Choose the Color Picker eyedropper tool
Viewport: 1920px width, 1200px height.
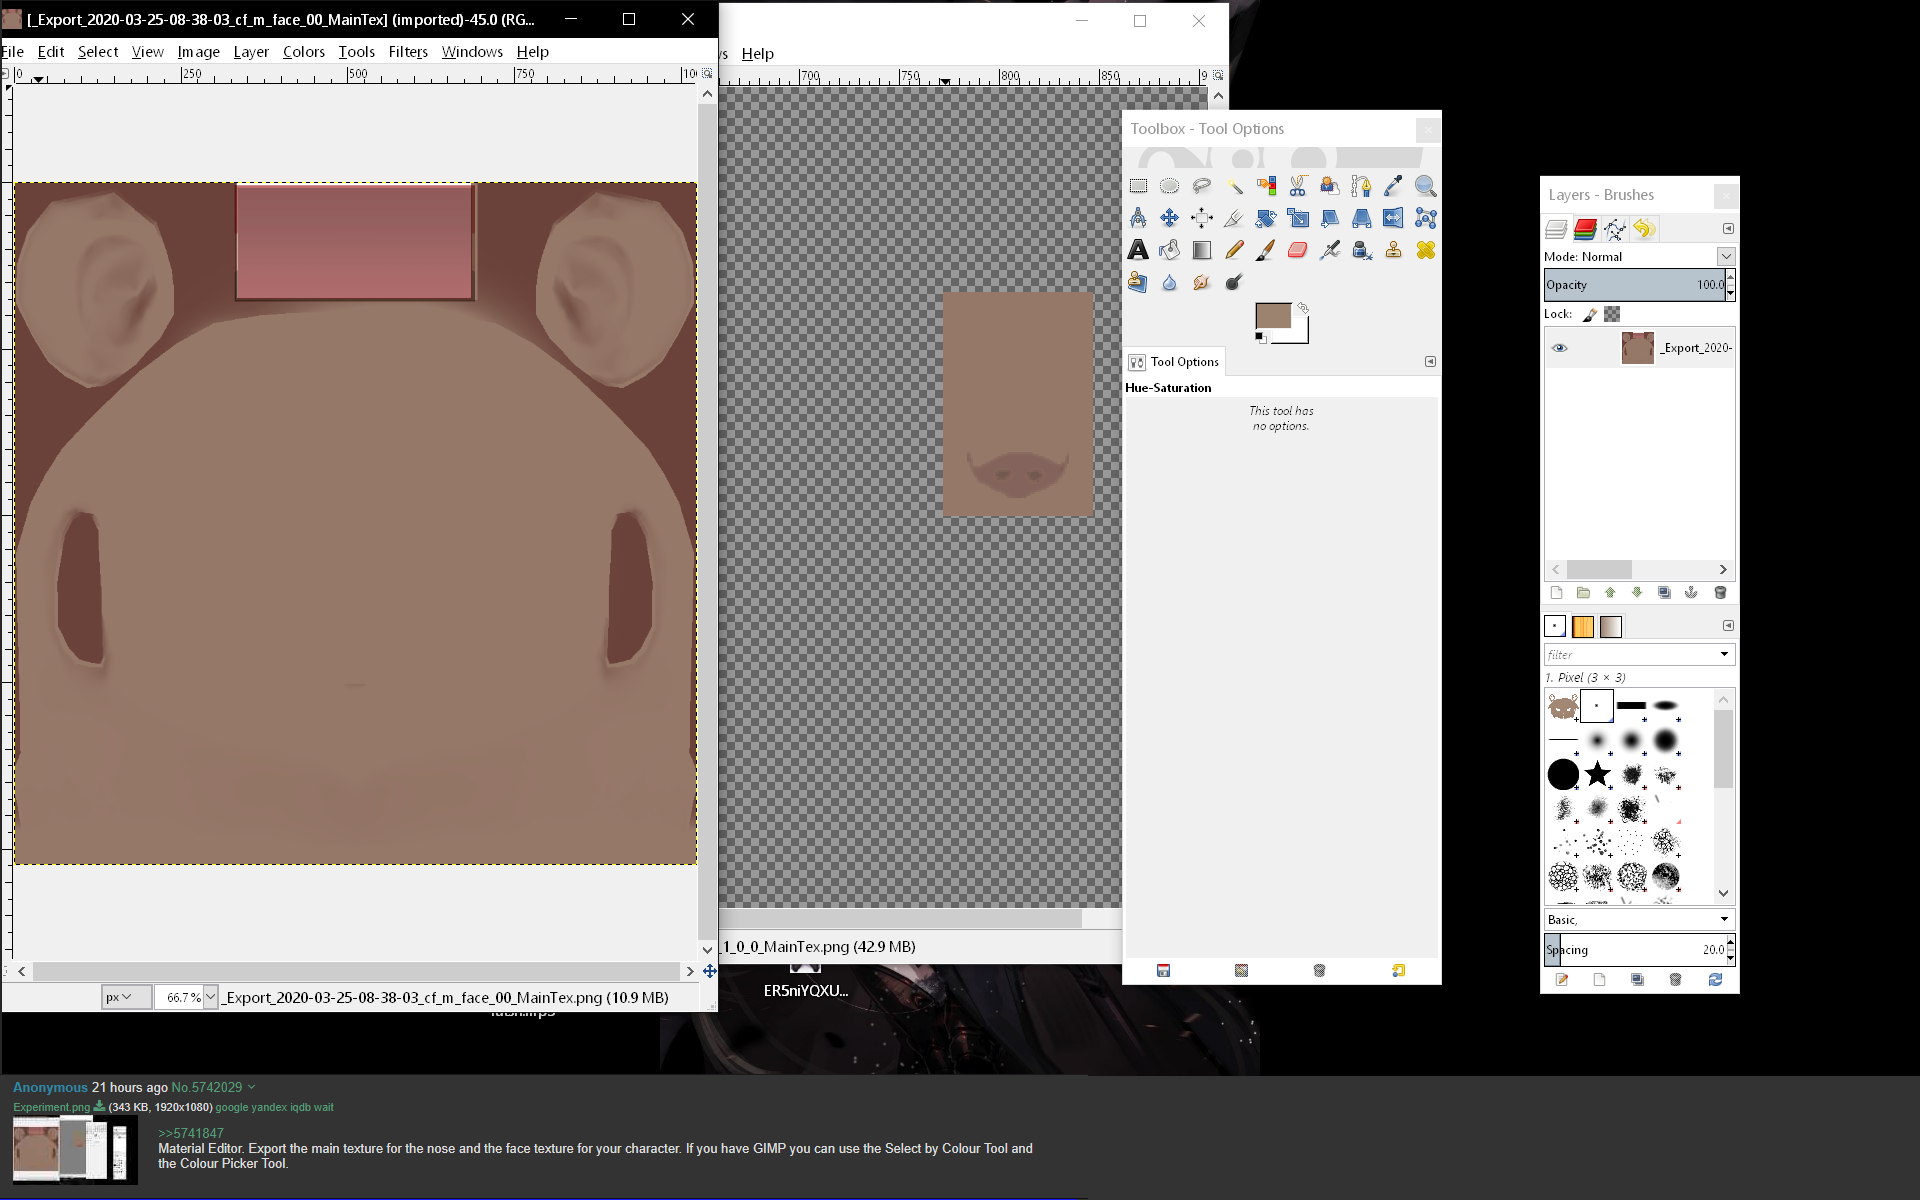[1393, 186]
